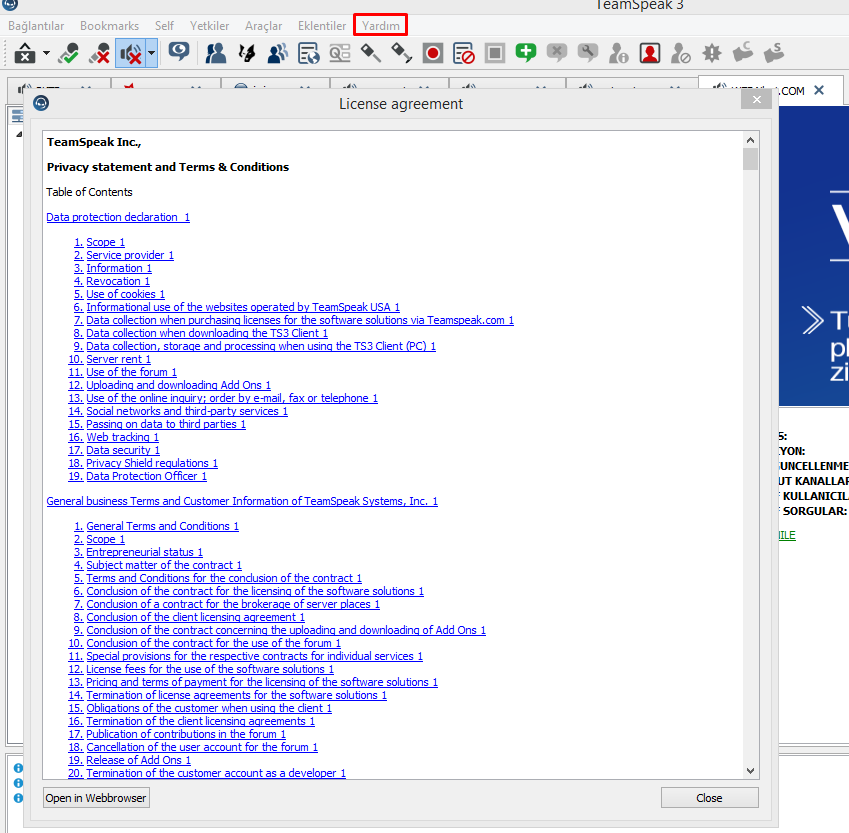849x833 pixels.
Task: Click the gavel icon with underline
Action: tap(402, 53)
